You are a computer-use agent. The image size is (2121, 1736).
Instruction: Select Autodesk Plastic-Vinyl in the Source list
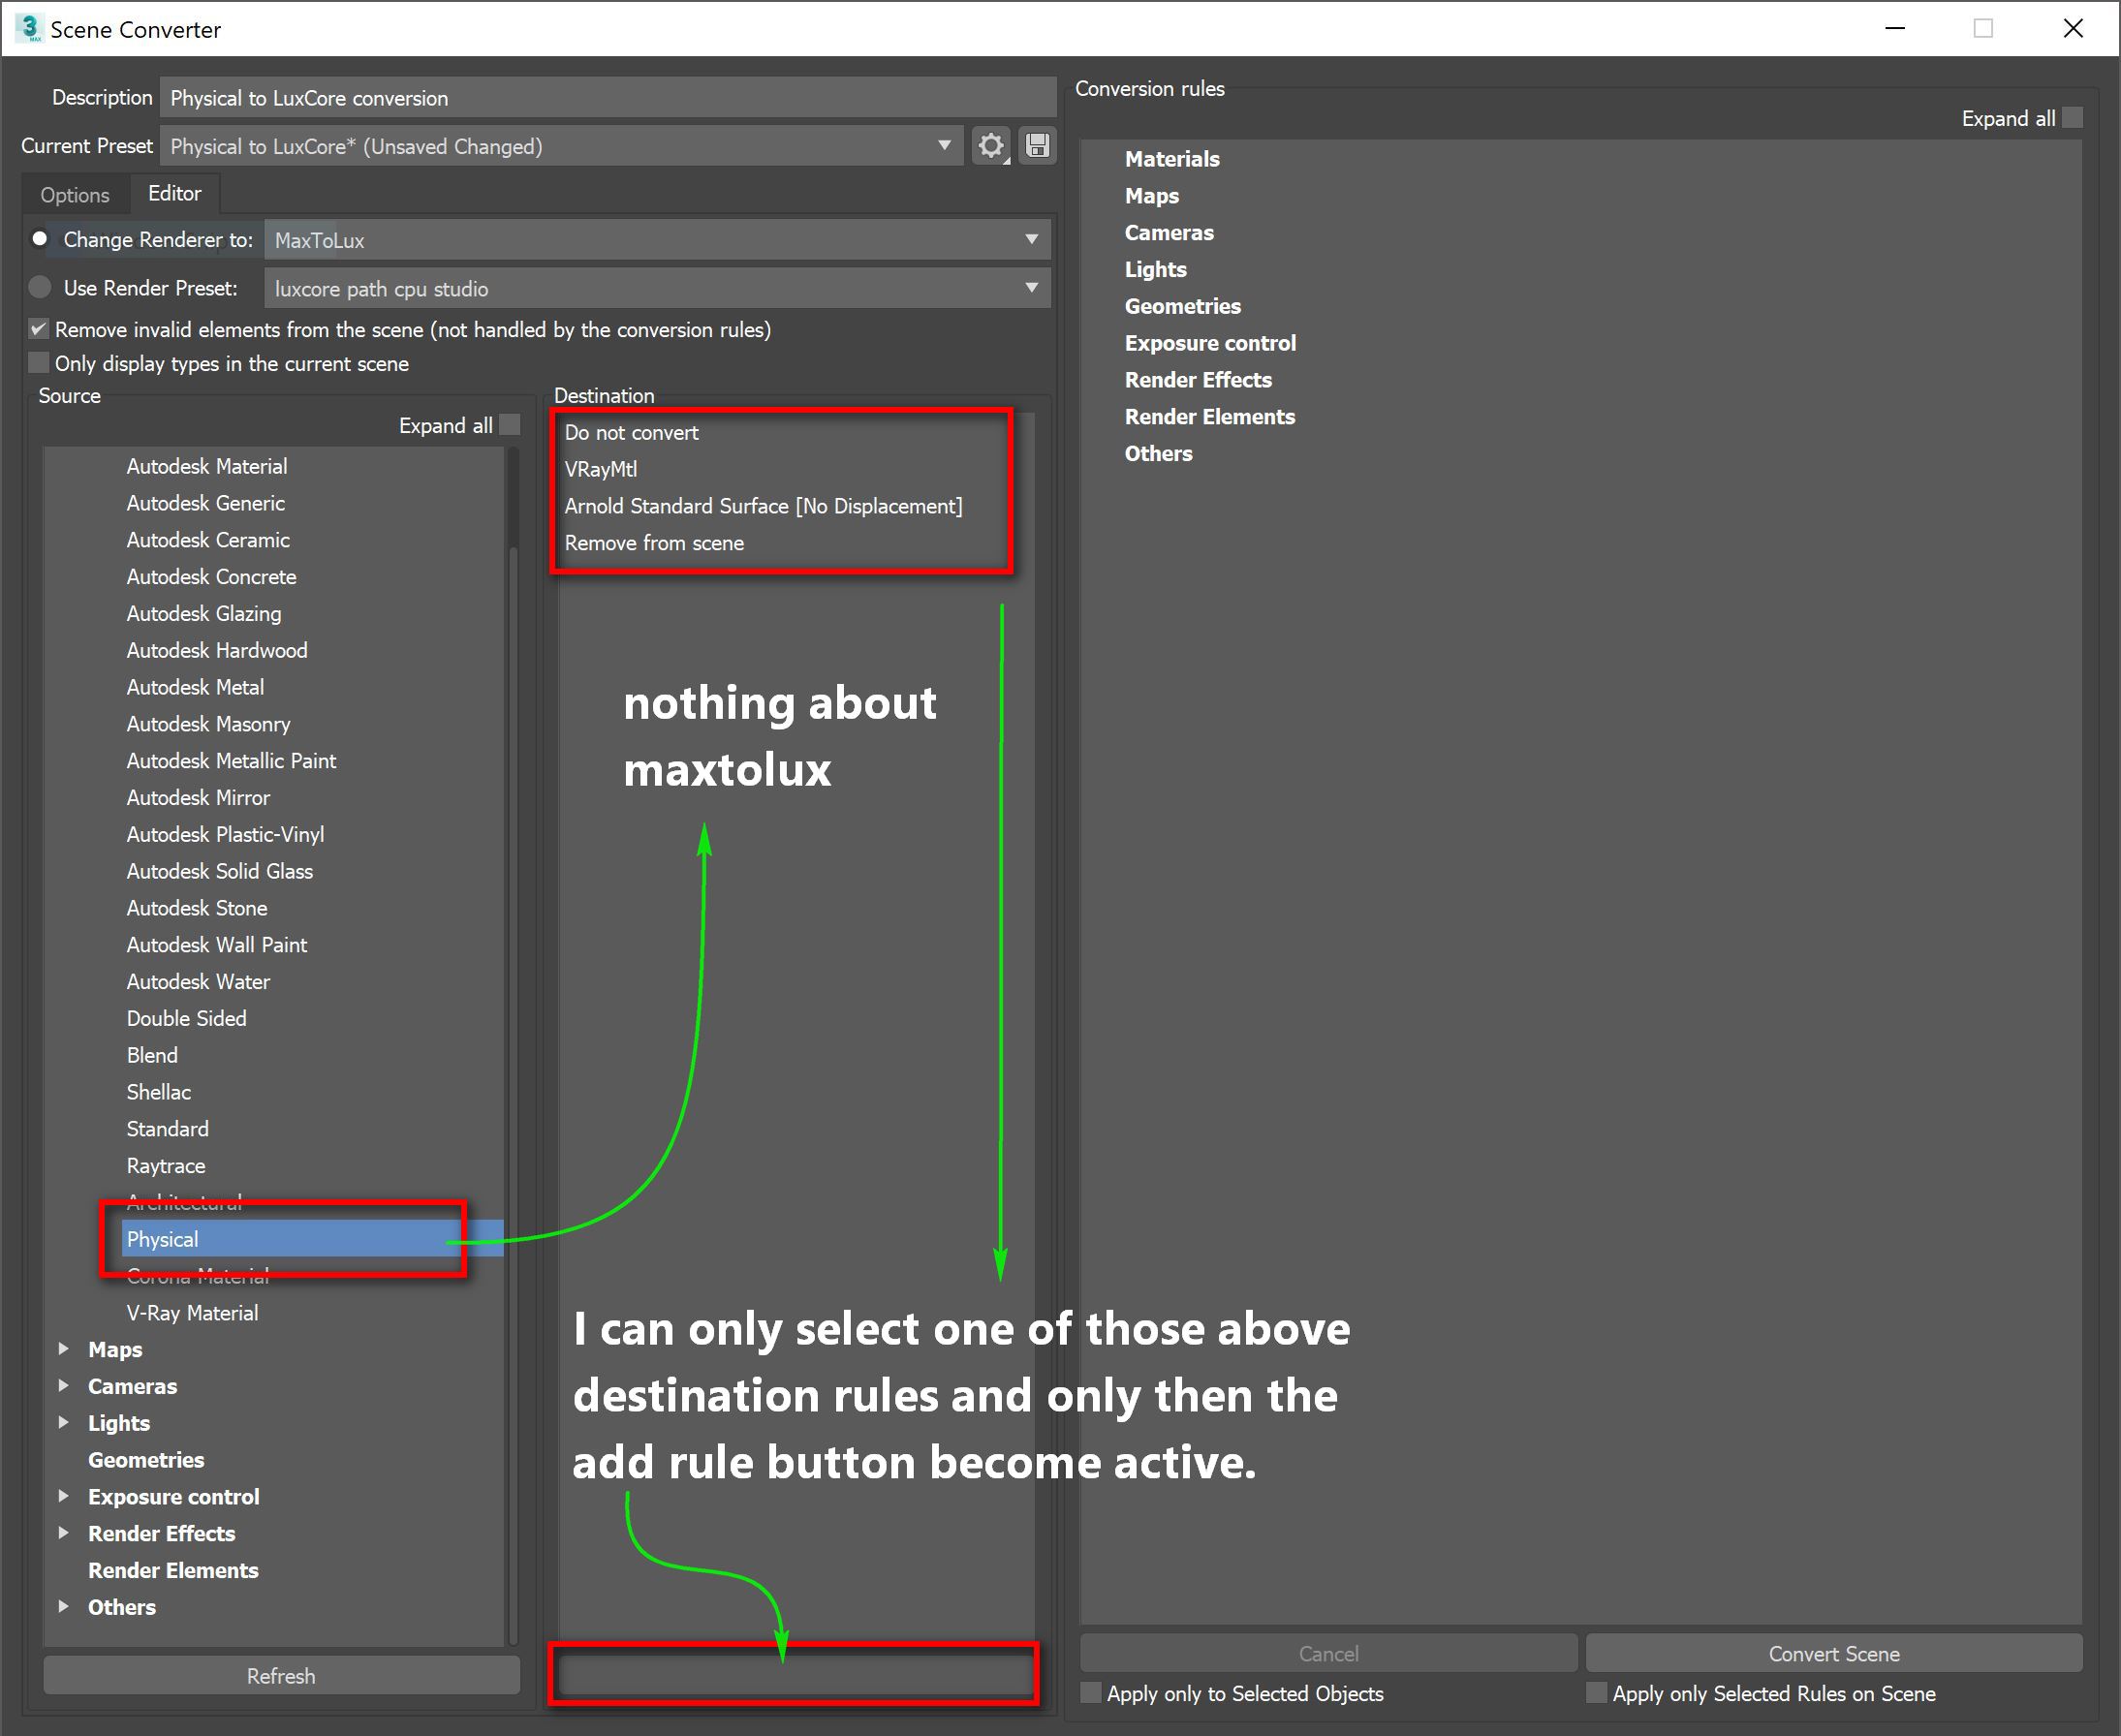pos(225,834)
